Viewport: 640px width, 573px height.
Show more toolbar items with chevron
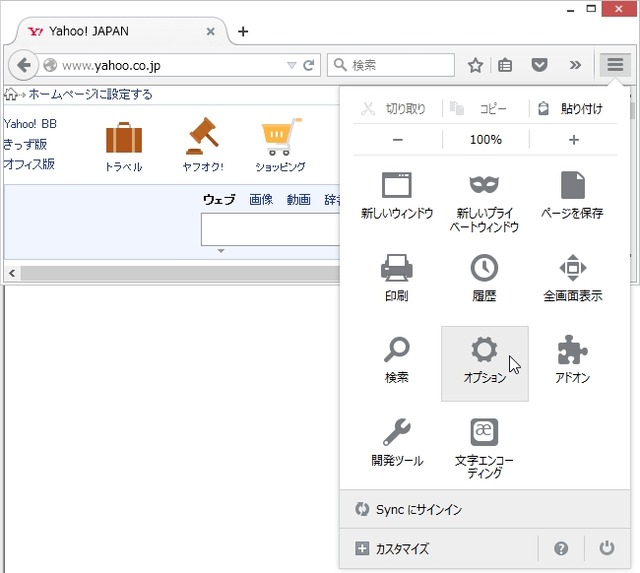[575, 65]
